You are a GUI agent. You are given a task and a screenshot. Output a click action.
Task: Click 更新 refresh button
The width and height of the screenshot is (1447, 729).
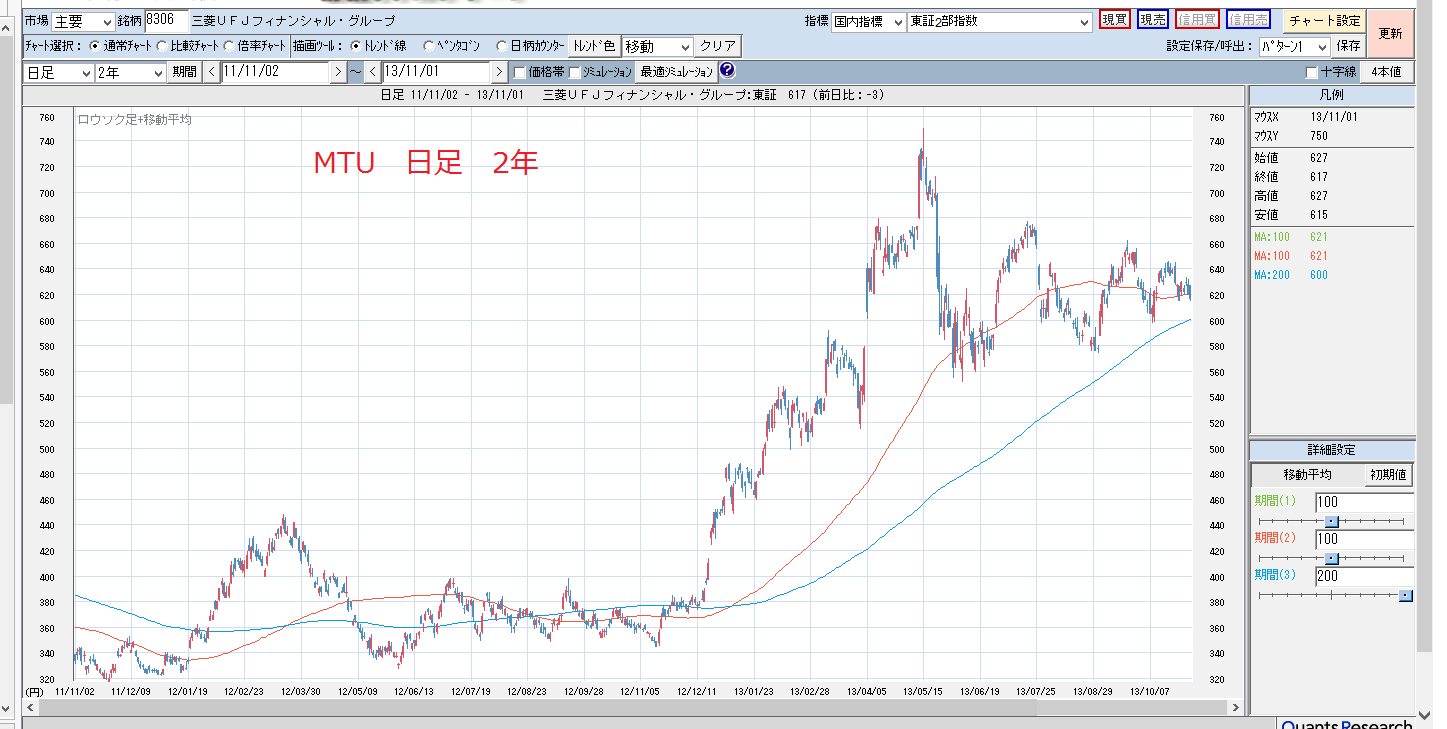tap(1390, 33)
